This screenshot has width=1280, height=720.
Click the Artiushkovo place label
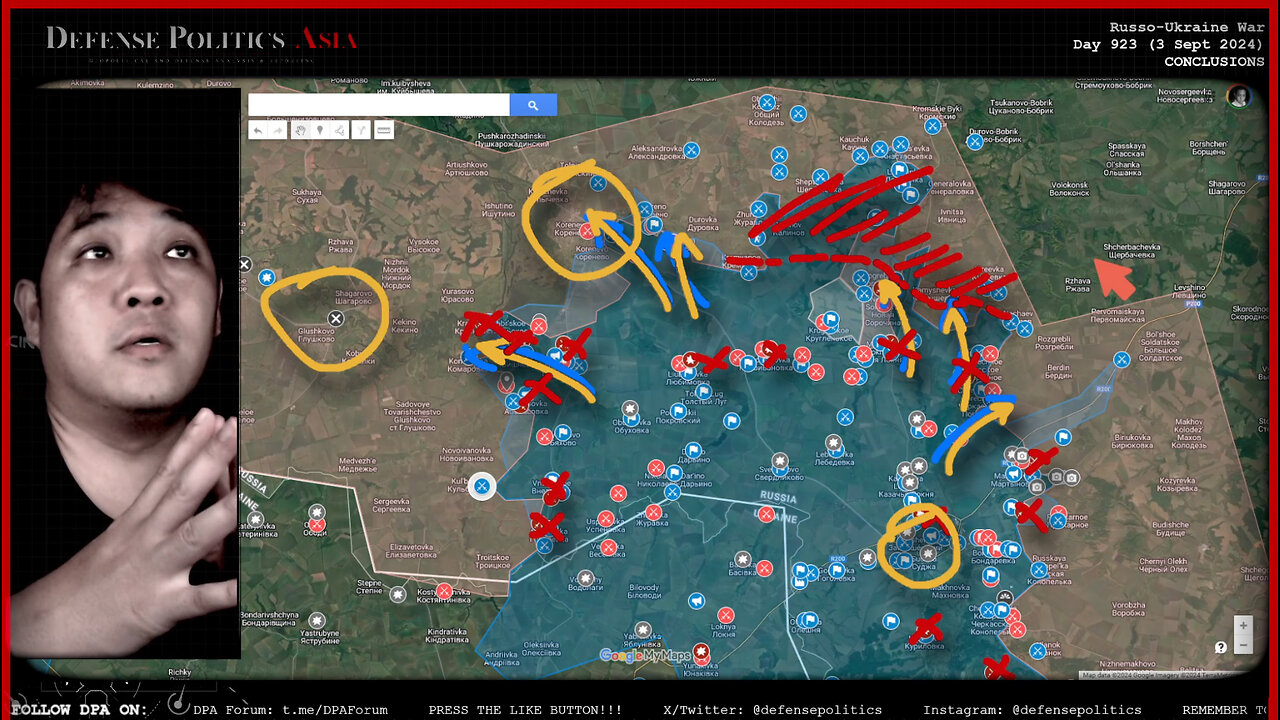point(466,168)
